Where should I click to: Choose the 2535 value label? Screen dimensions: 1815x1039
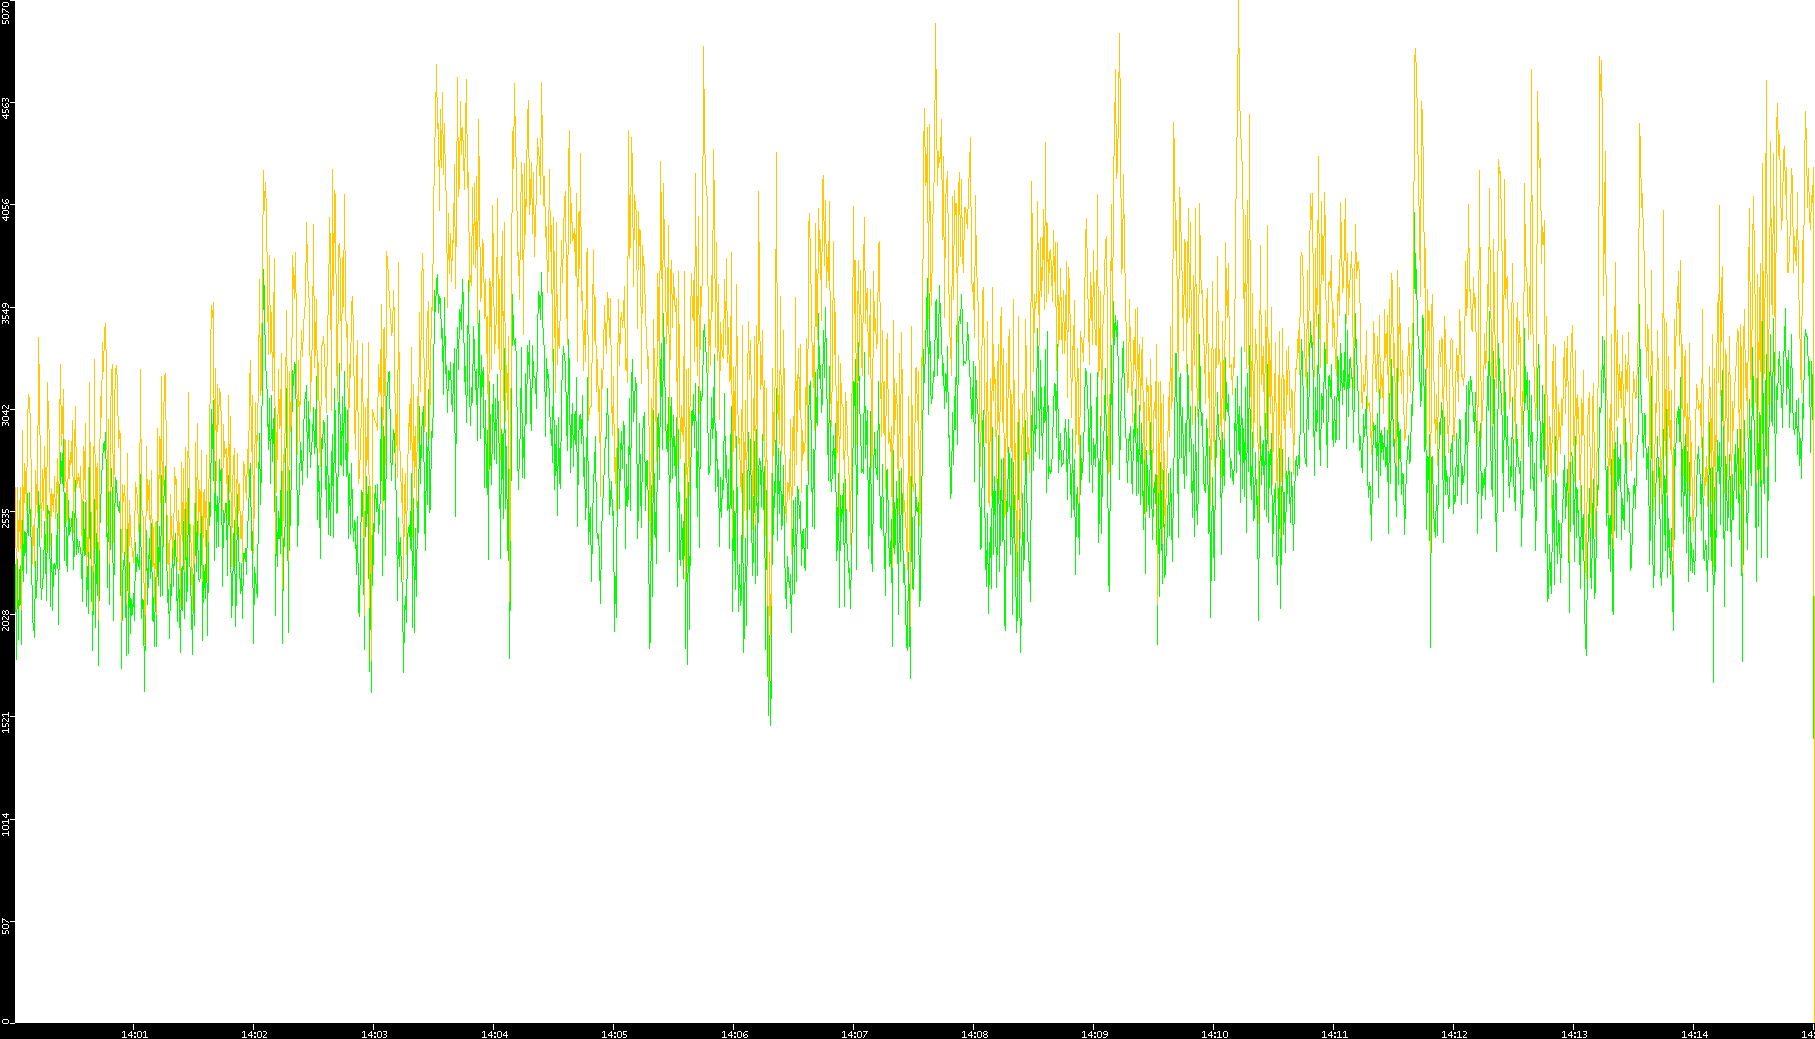pos(6,518)
